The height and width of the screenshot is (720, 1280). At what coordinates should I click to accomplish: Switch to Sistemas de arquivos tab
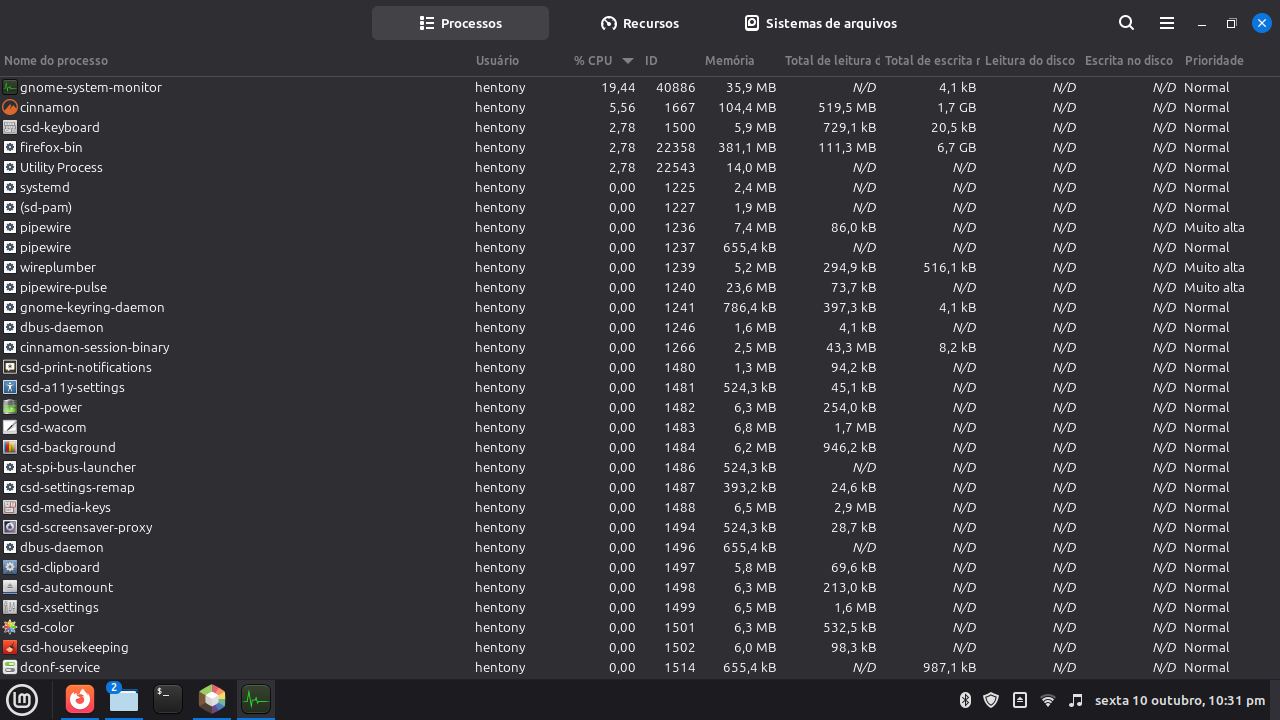pos(820,23)
